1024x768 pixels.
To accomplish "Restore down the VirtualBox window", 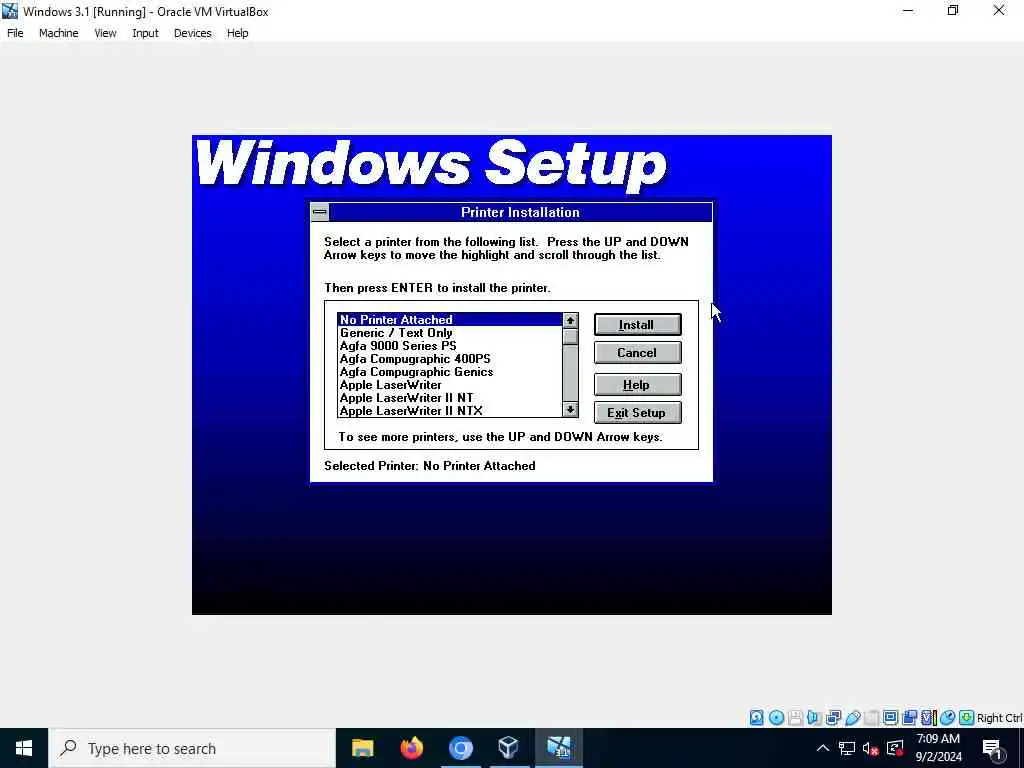I will coord(953,10).
